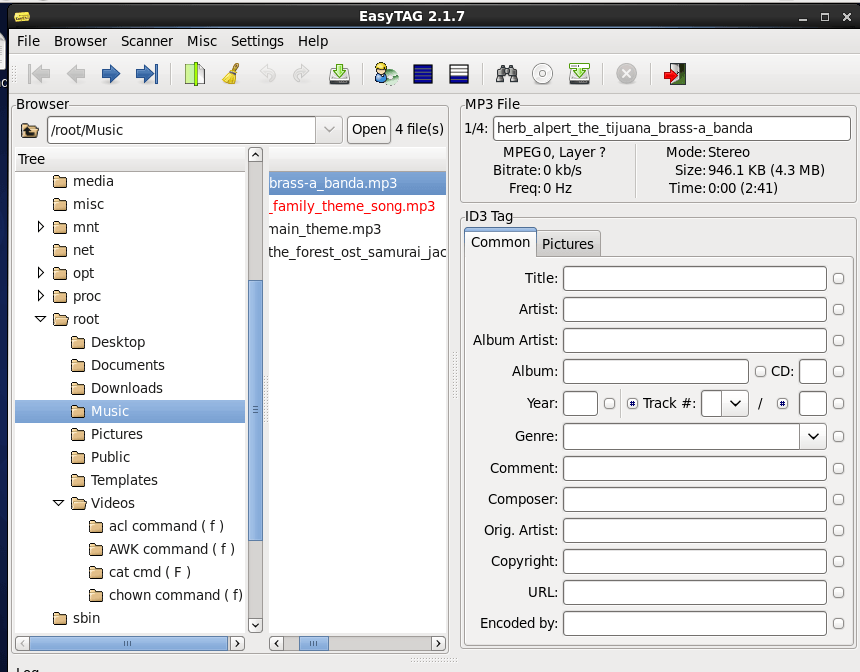This screenshot has width=860, height=672.
Task: Select the Pictures folder under root
Action: point(107,434)
